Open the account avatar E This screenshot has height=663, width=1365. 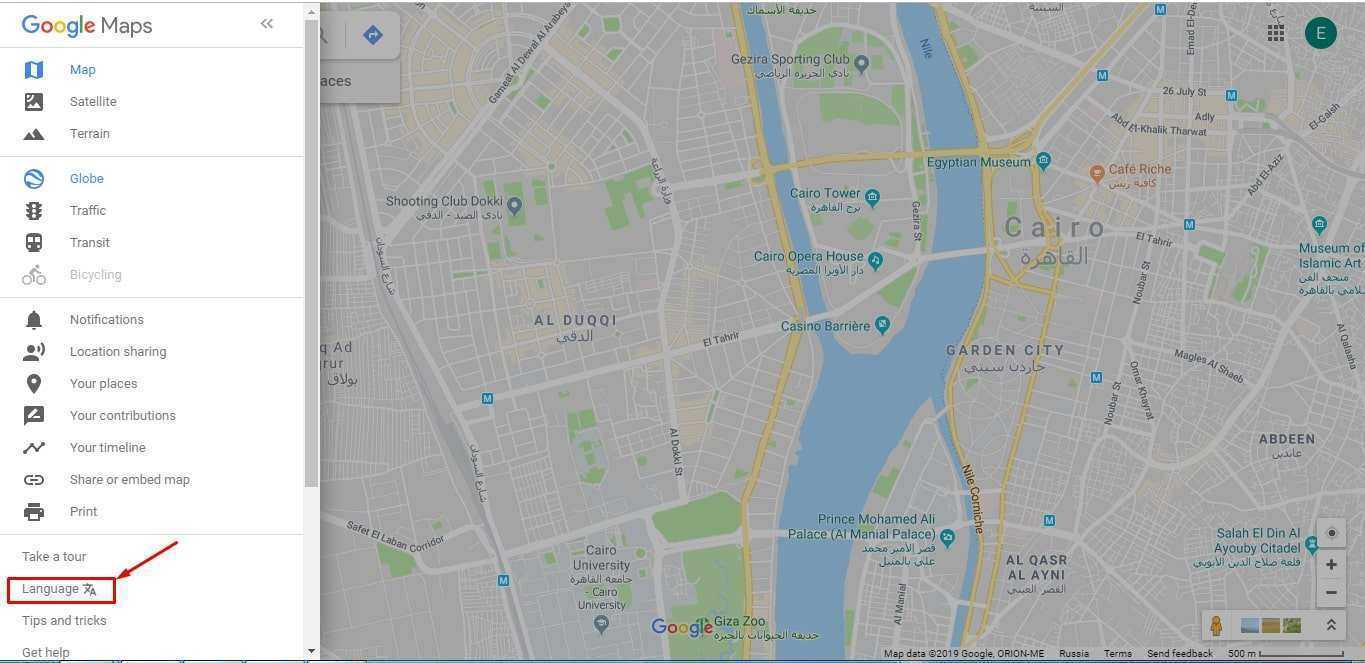[x=1320, y=33]
